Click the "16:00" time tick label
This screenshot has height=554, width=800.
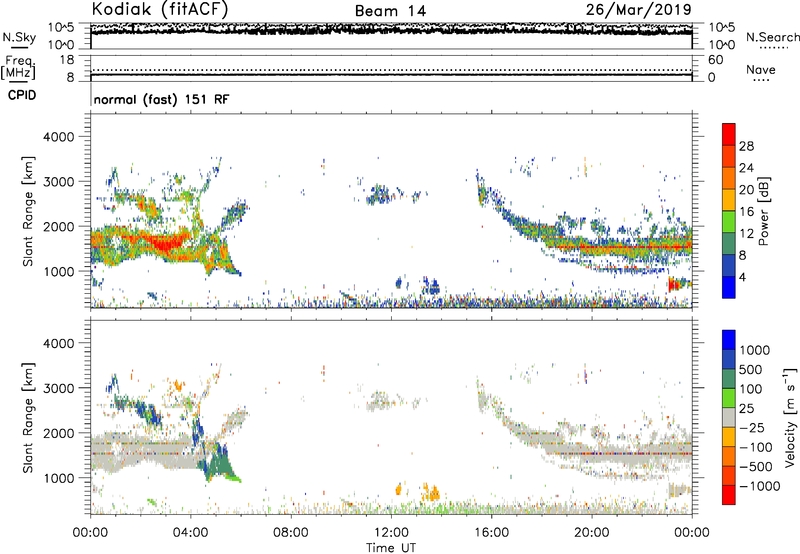491,533
